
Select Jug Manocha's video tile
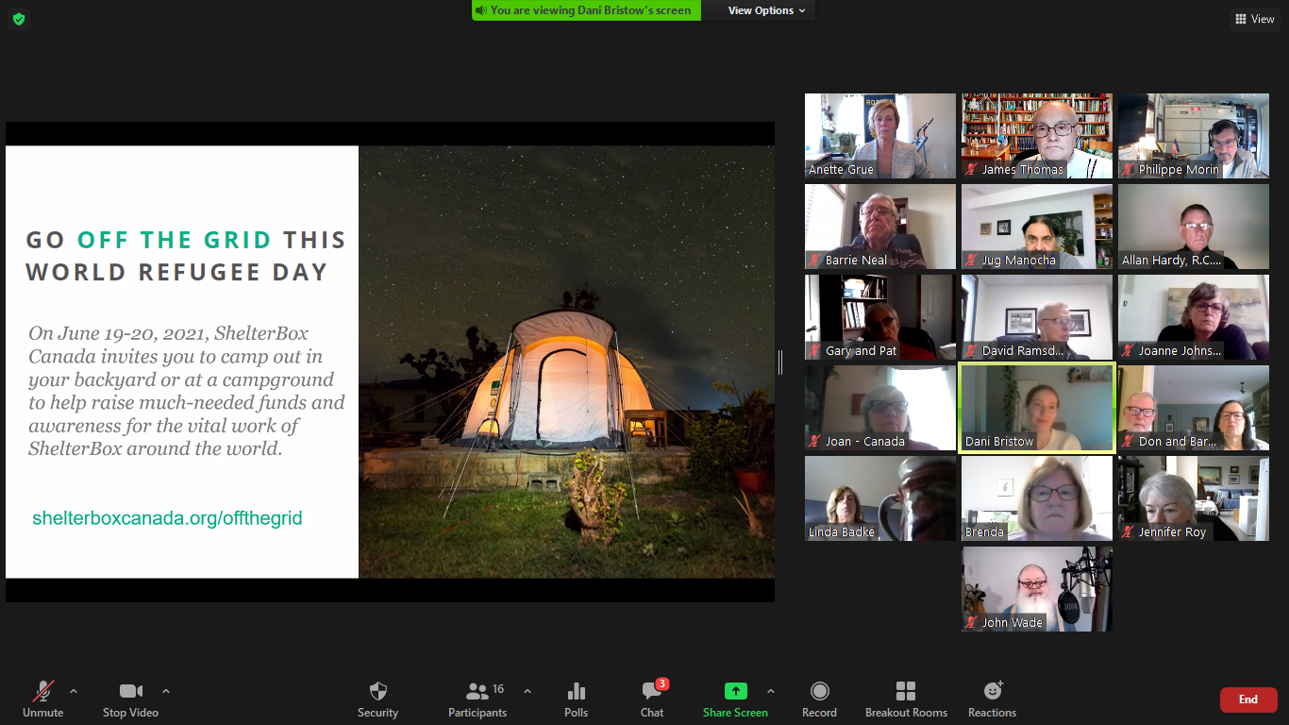click(1037, 227)
